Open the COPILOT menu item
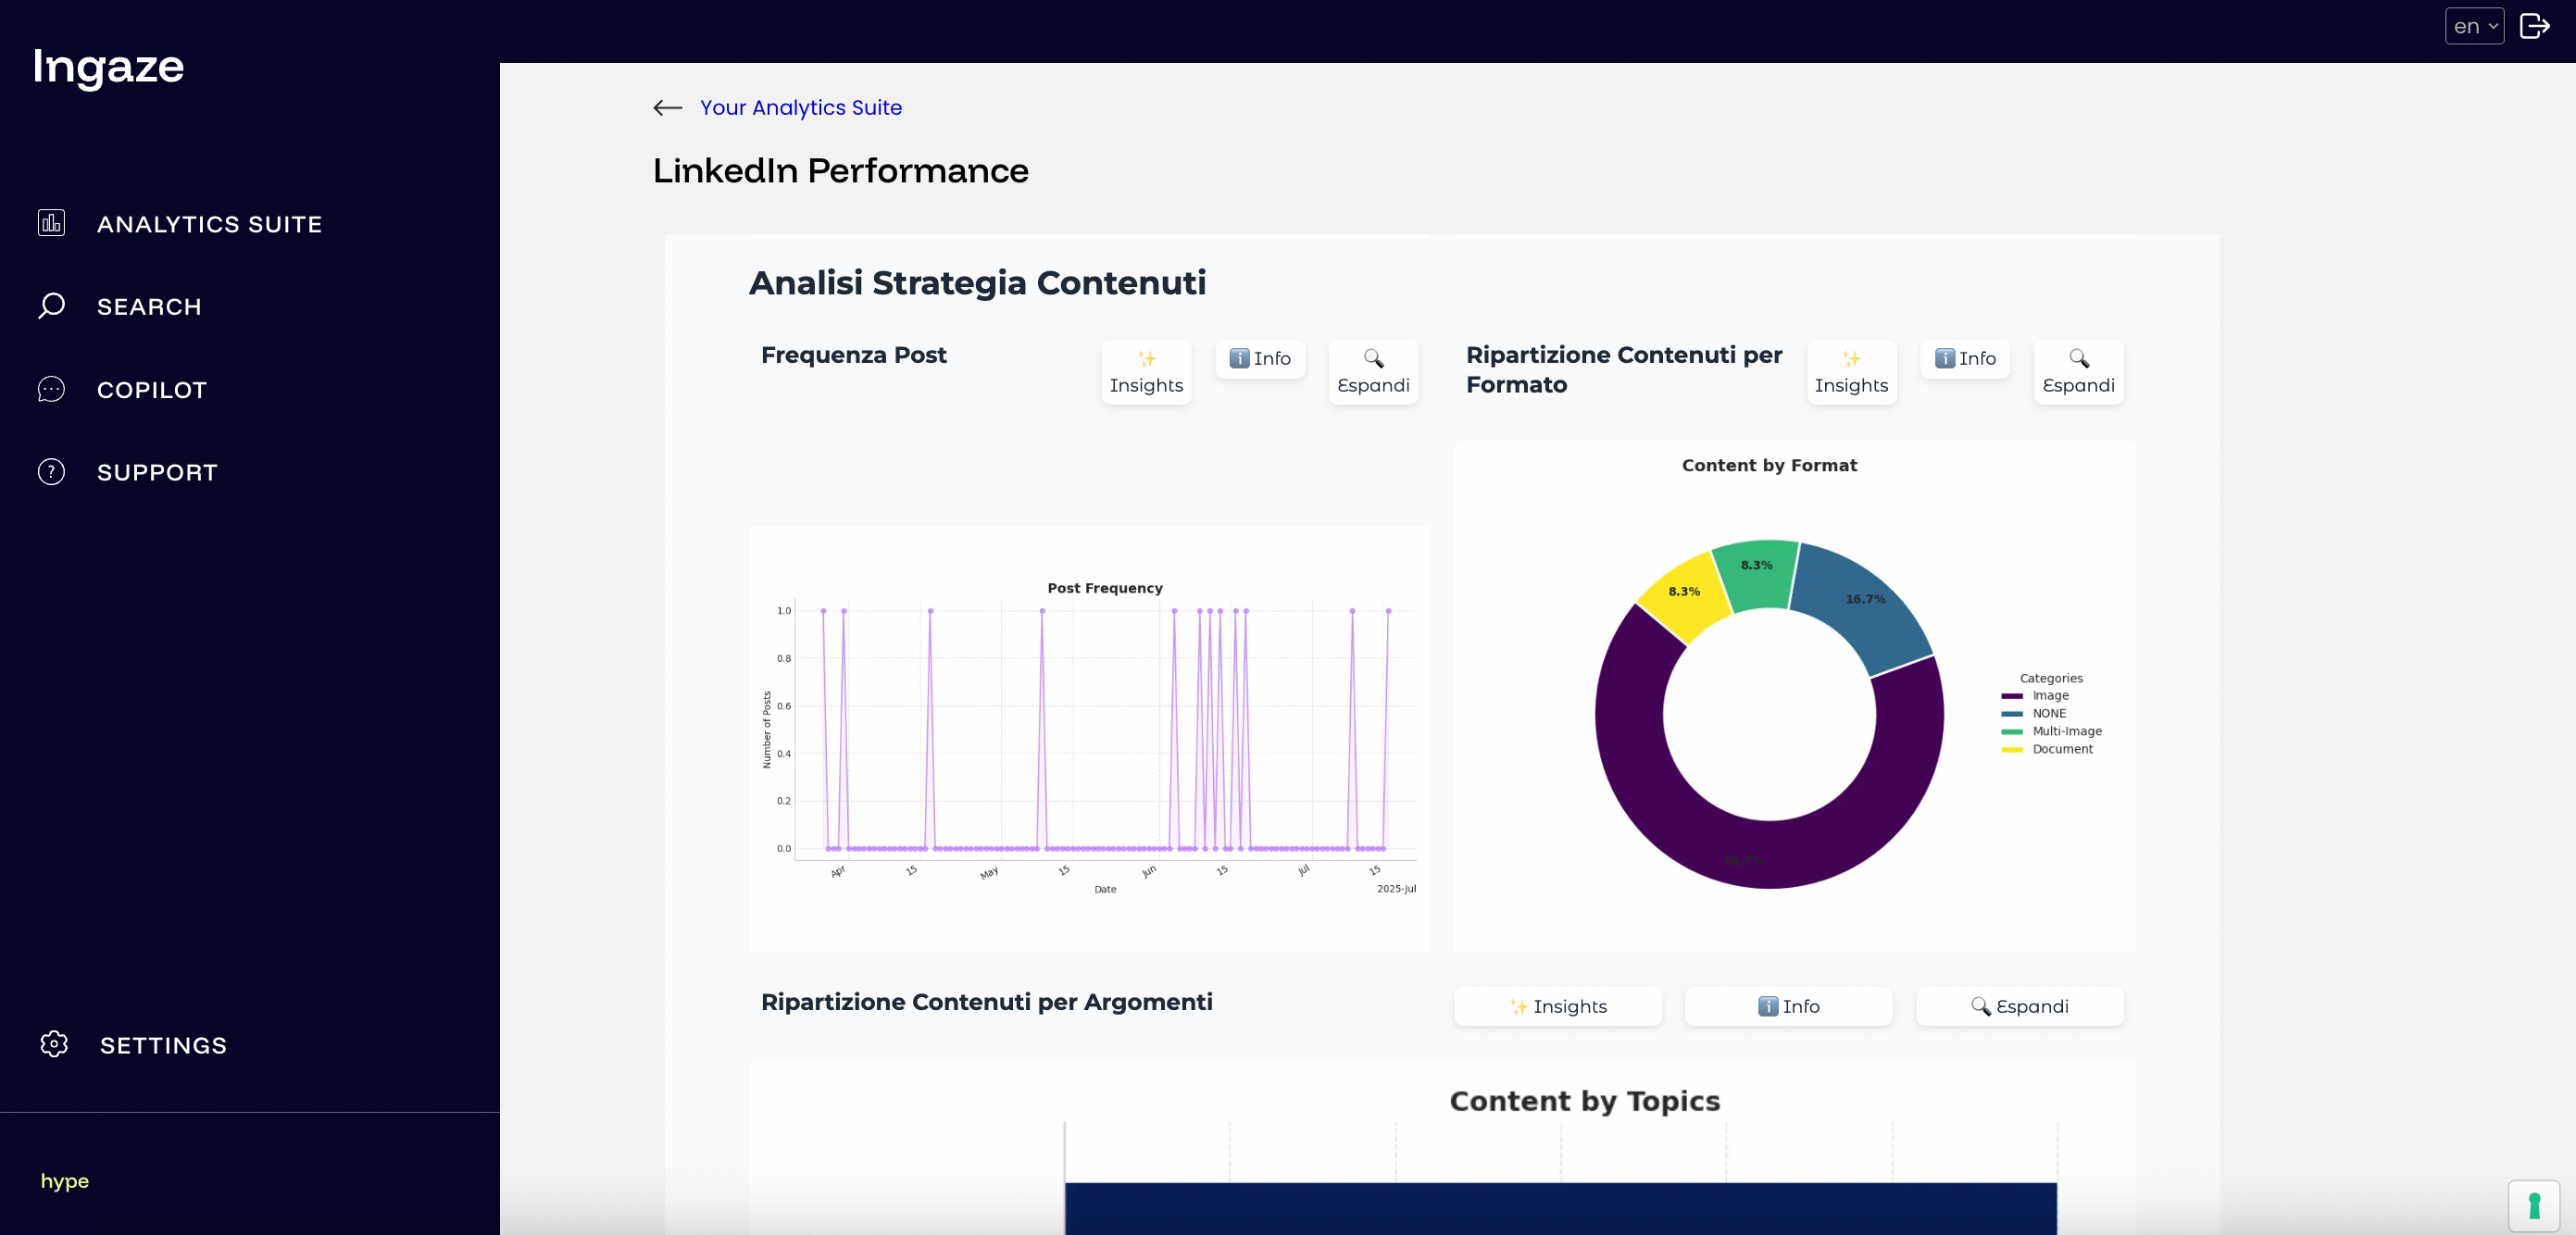Viewport: 2576px width, 1235px height. pos(152,390)
